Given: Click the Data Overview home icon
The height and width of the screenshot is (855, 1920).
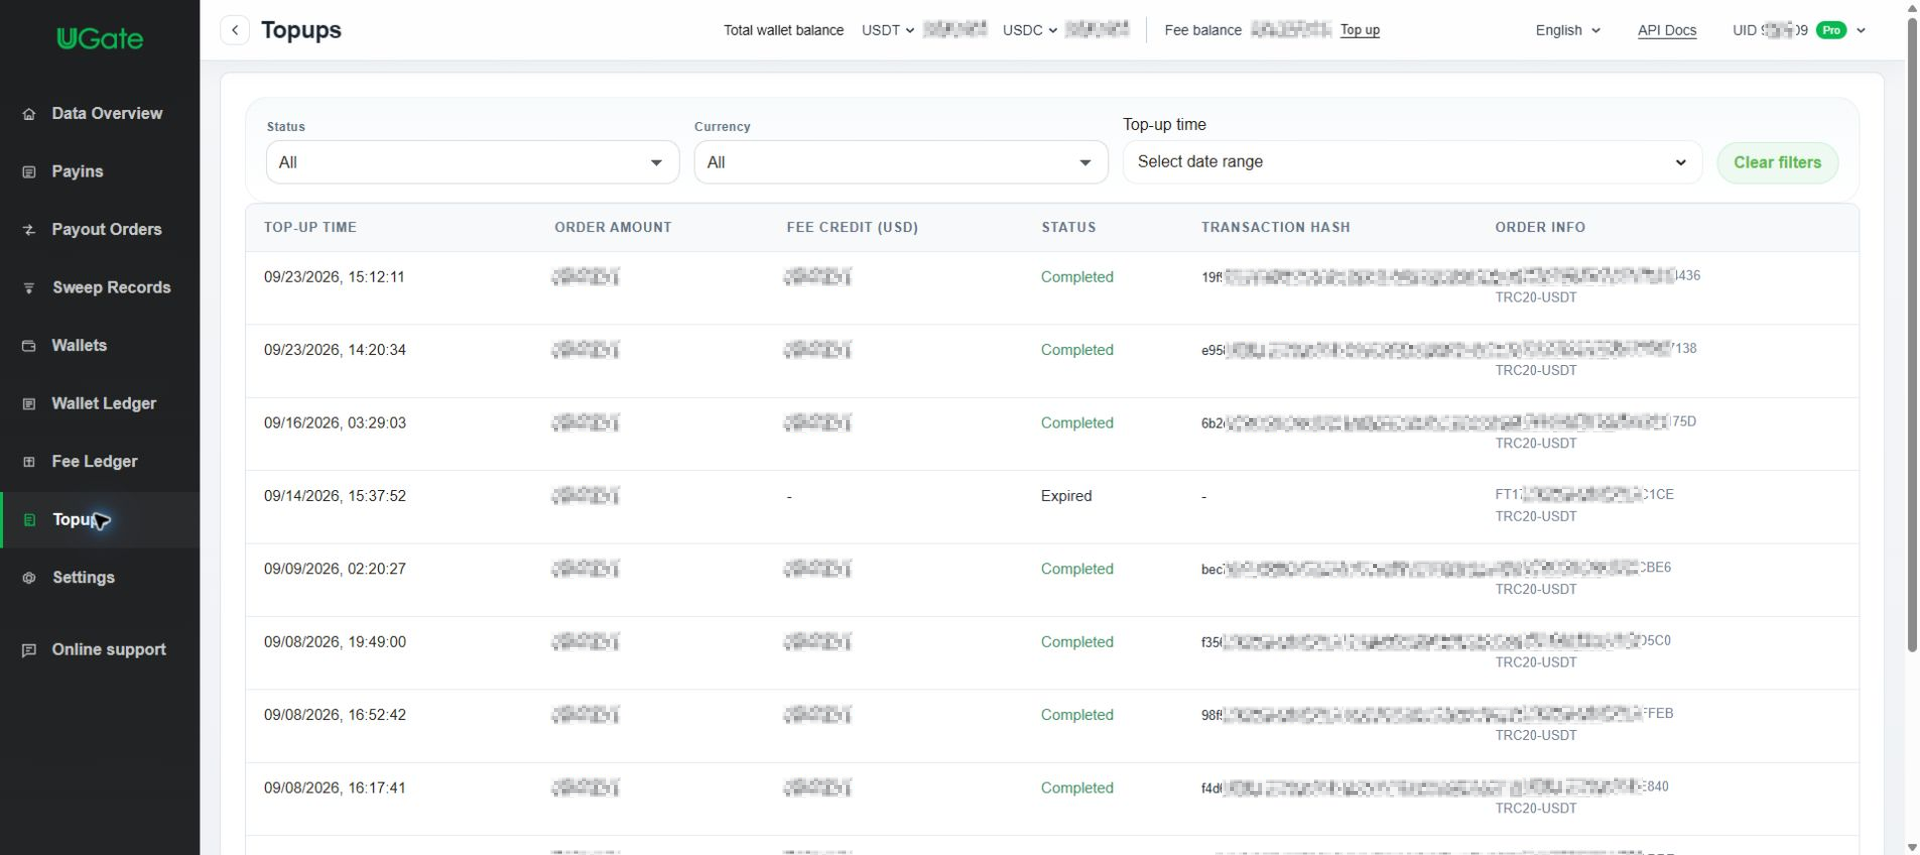Looking at the screenshot, I should pos(29,114).
